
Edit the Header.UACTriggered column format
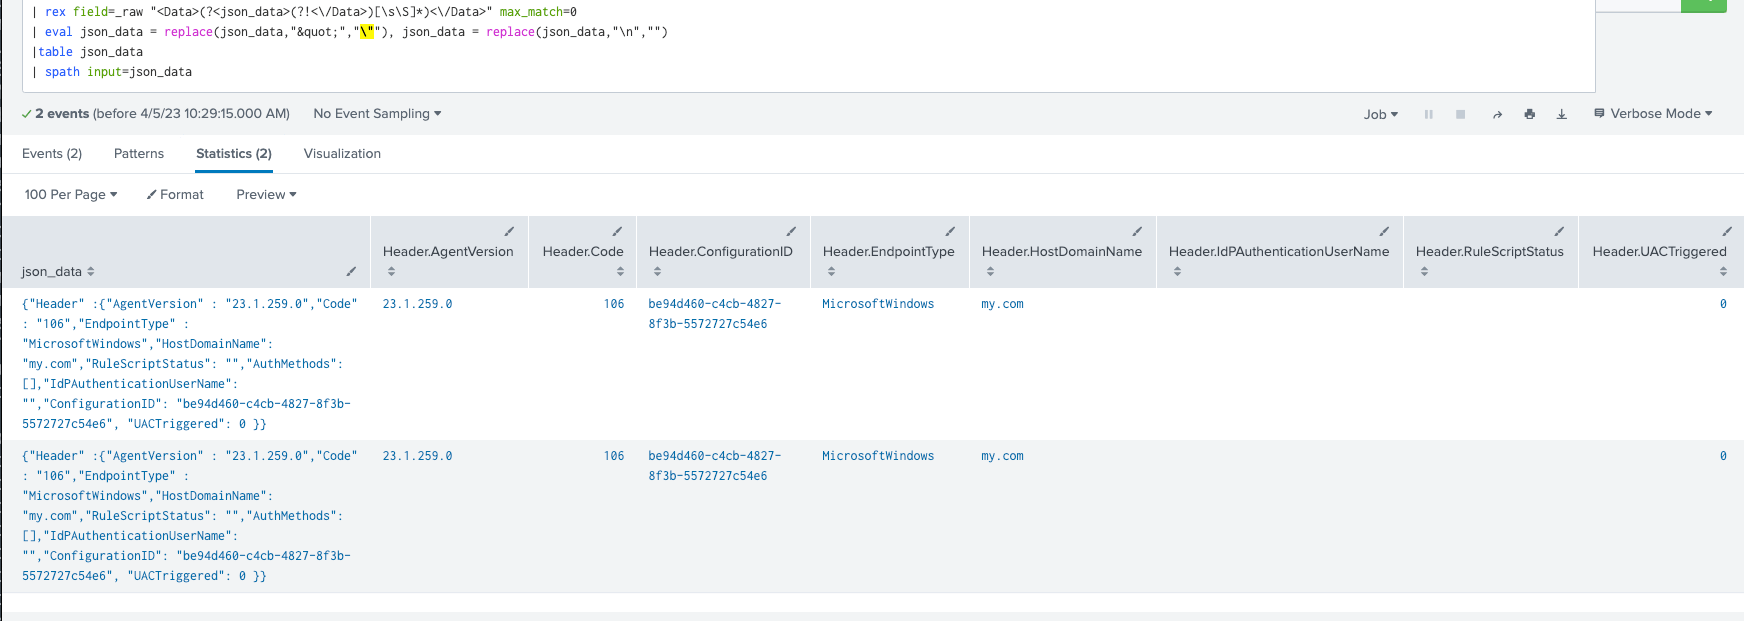tap(1727, 231)
